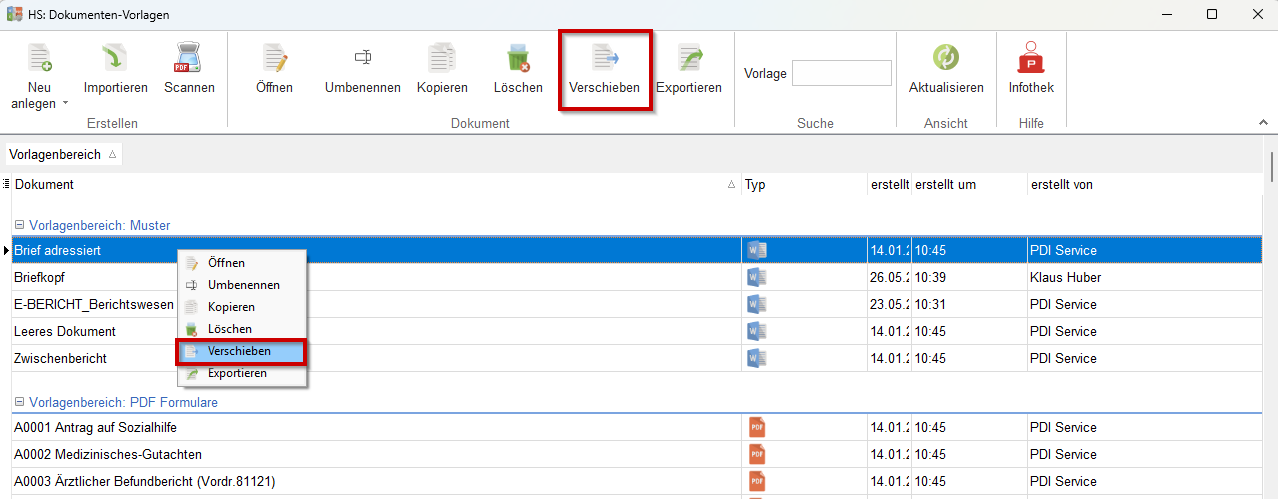Choose Kopieren in the context menu
Screen dimensions: 1278x499
242,307
